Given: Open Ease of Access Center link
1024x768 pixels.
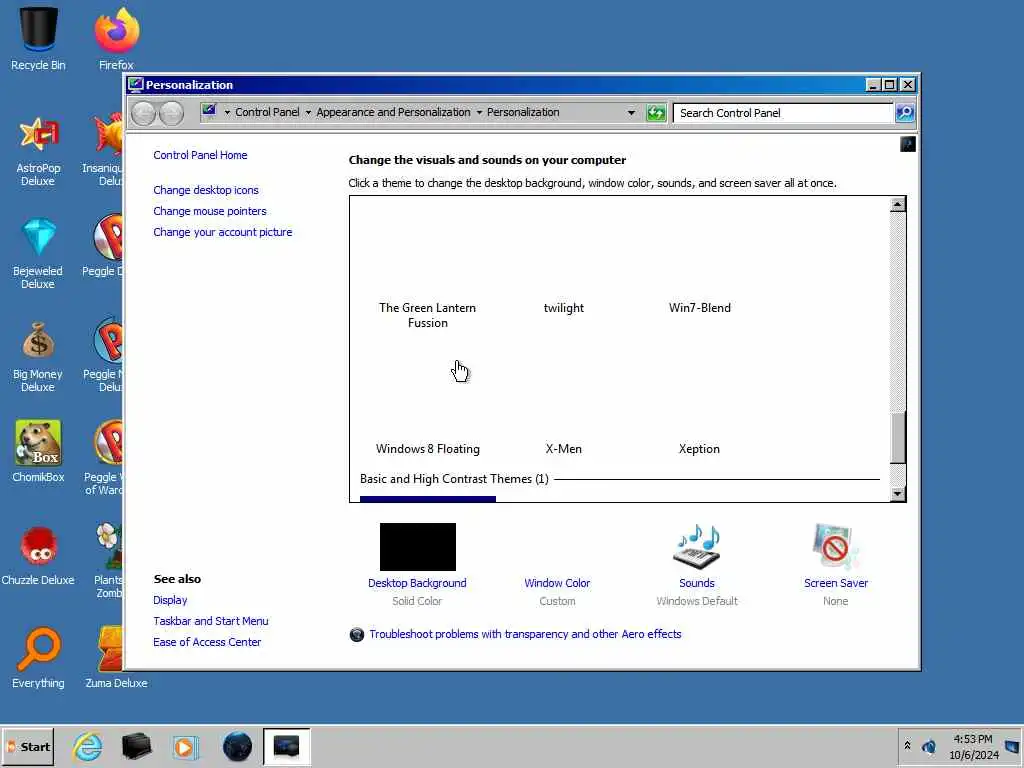Looking at the screenshot, I should (x=207, y=642).
